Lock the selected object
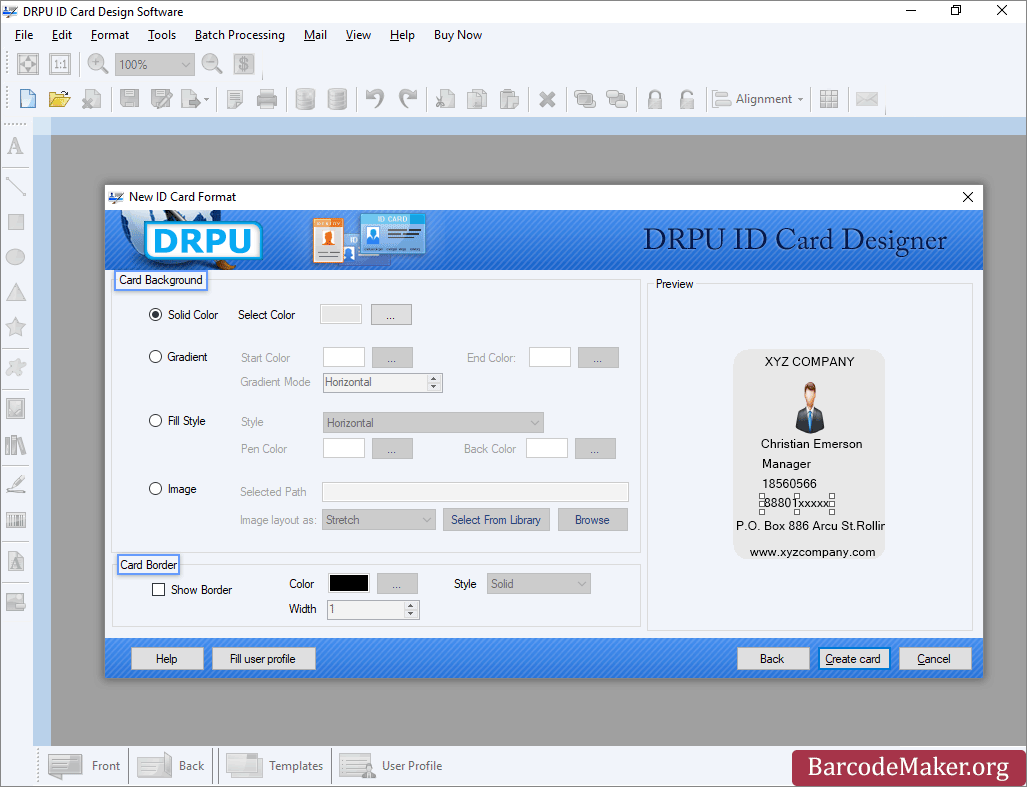The width and height of the screenshot is (1027, 787). point(654,99)
